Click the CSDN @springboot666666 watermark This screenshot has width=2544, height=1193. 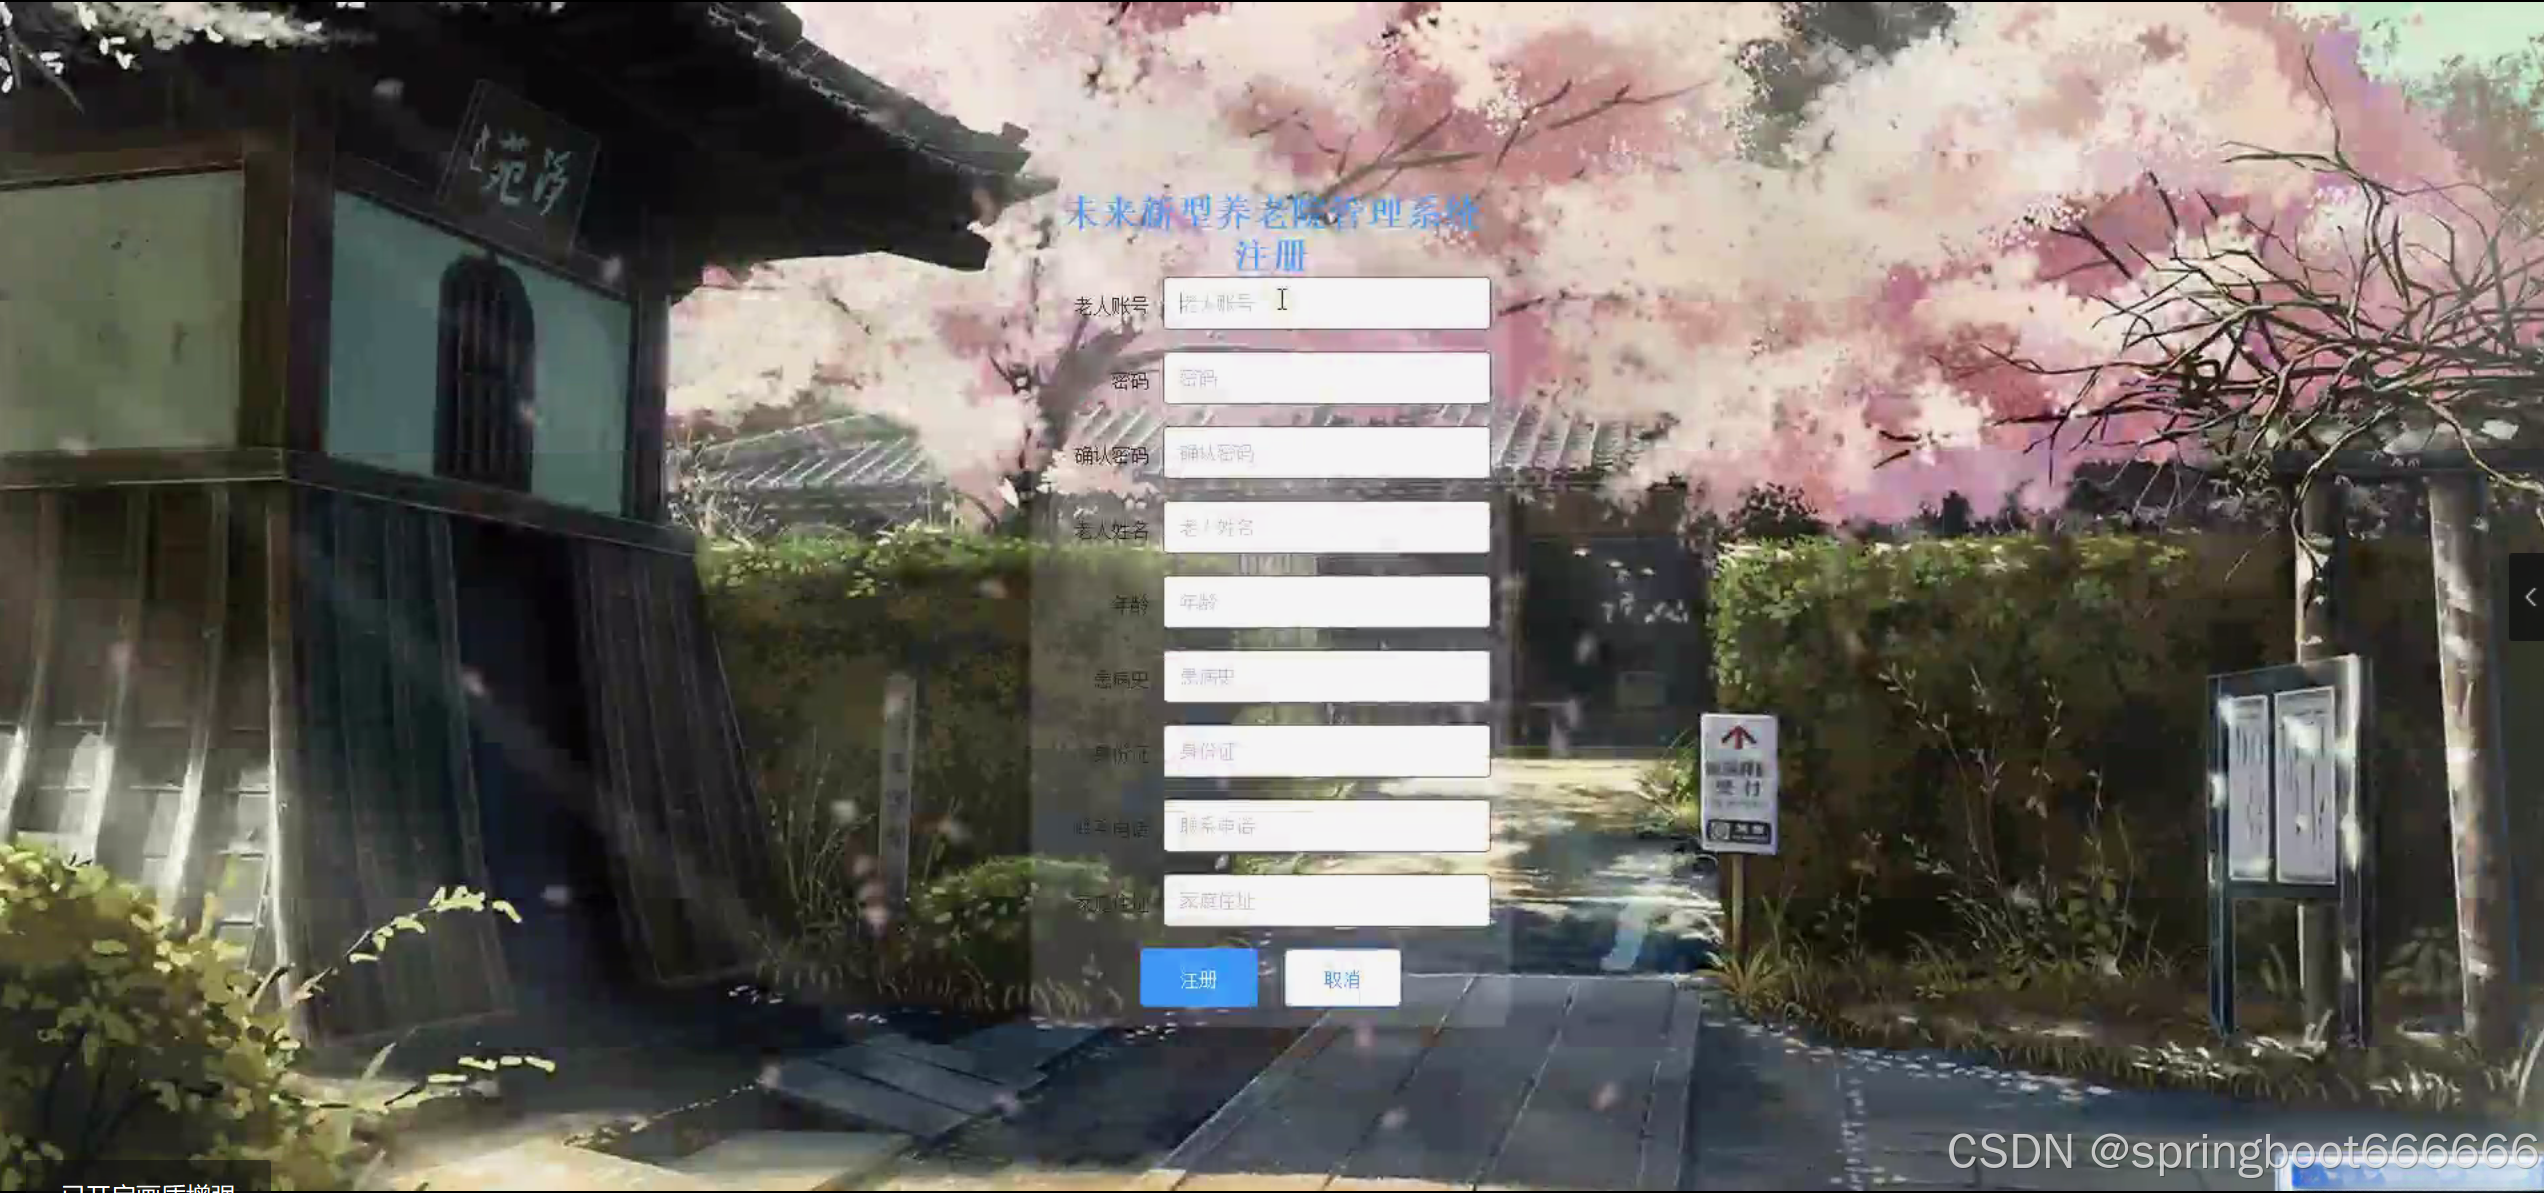(x=2240, y=1152)
